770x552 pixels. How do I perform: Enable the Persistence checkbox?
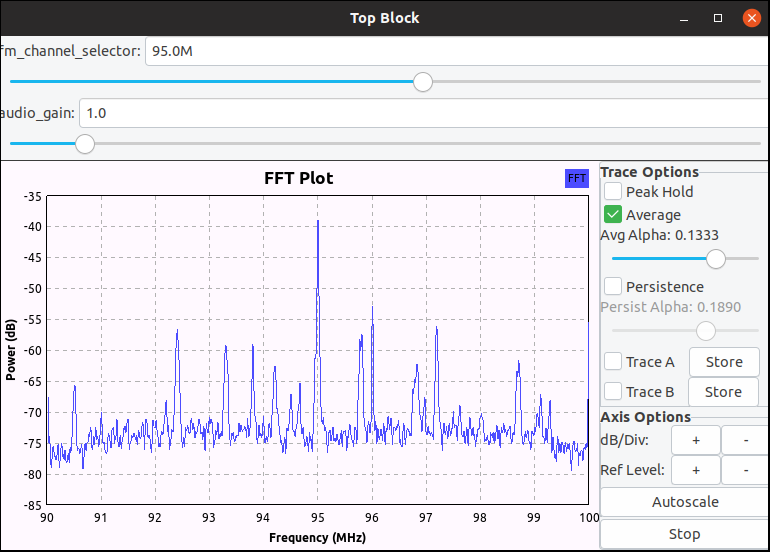tap(613, 286)
